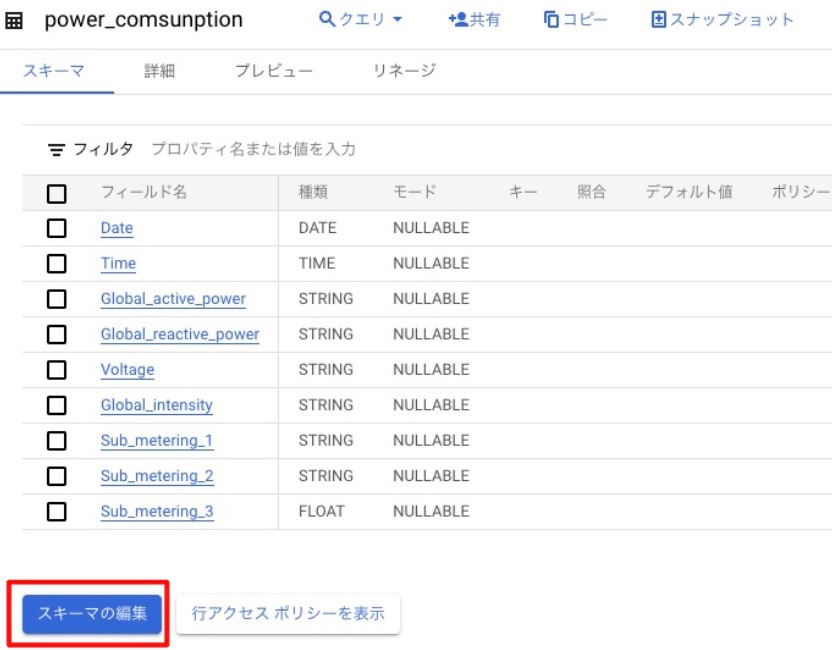Image resolution: width=832 pixels, height=650 pixels.
Task: Click the 共有 share button
Action: point(474,20)
